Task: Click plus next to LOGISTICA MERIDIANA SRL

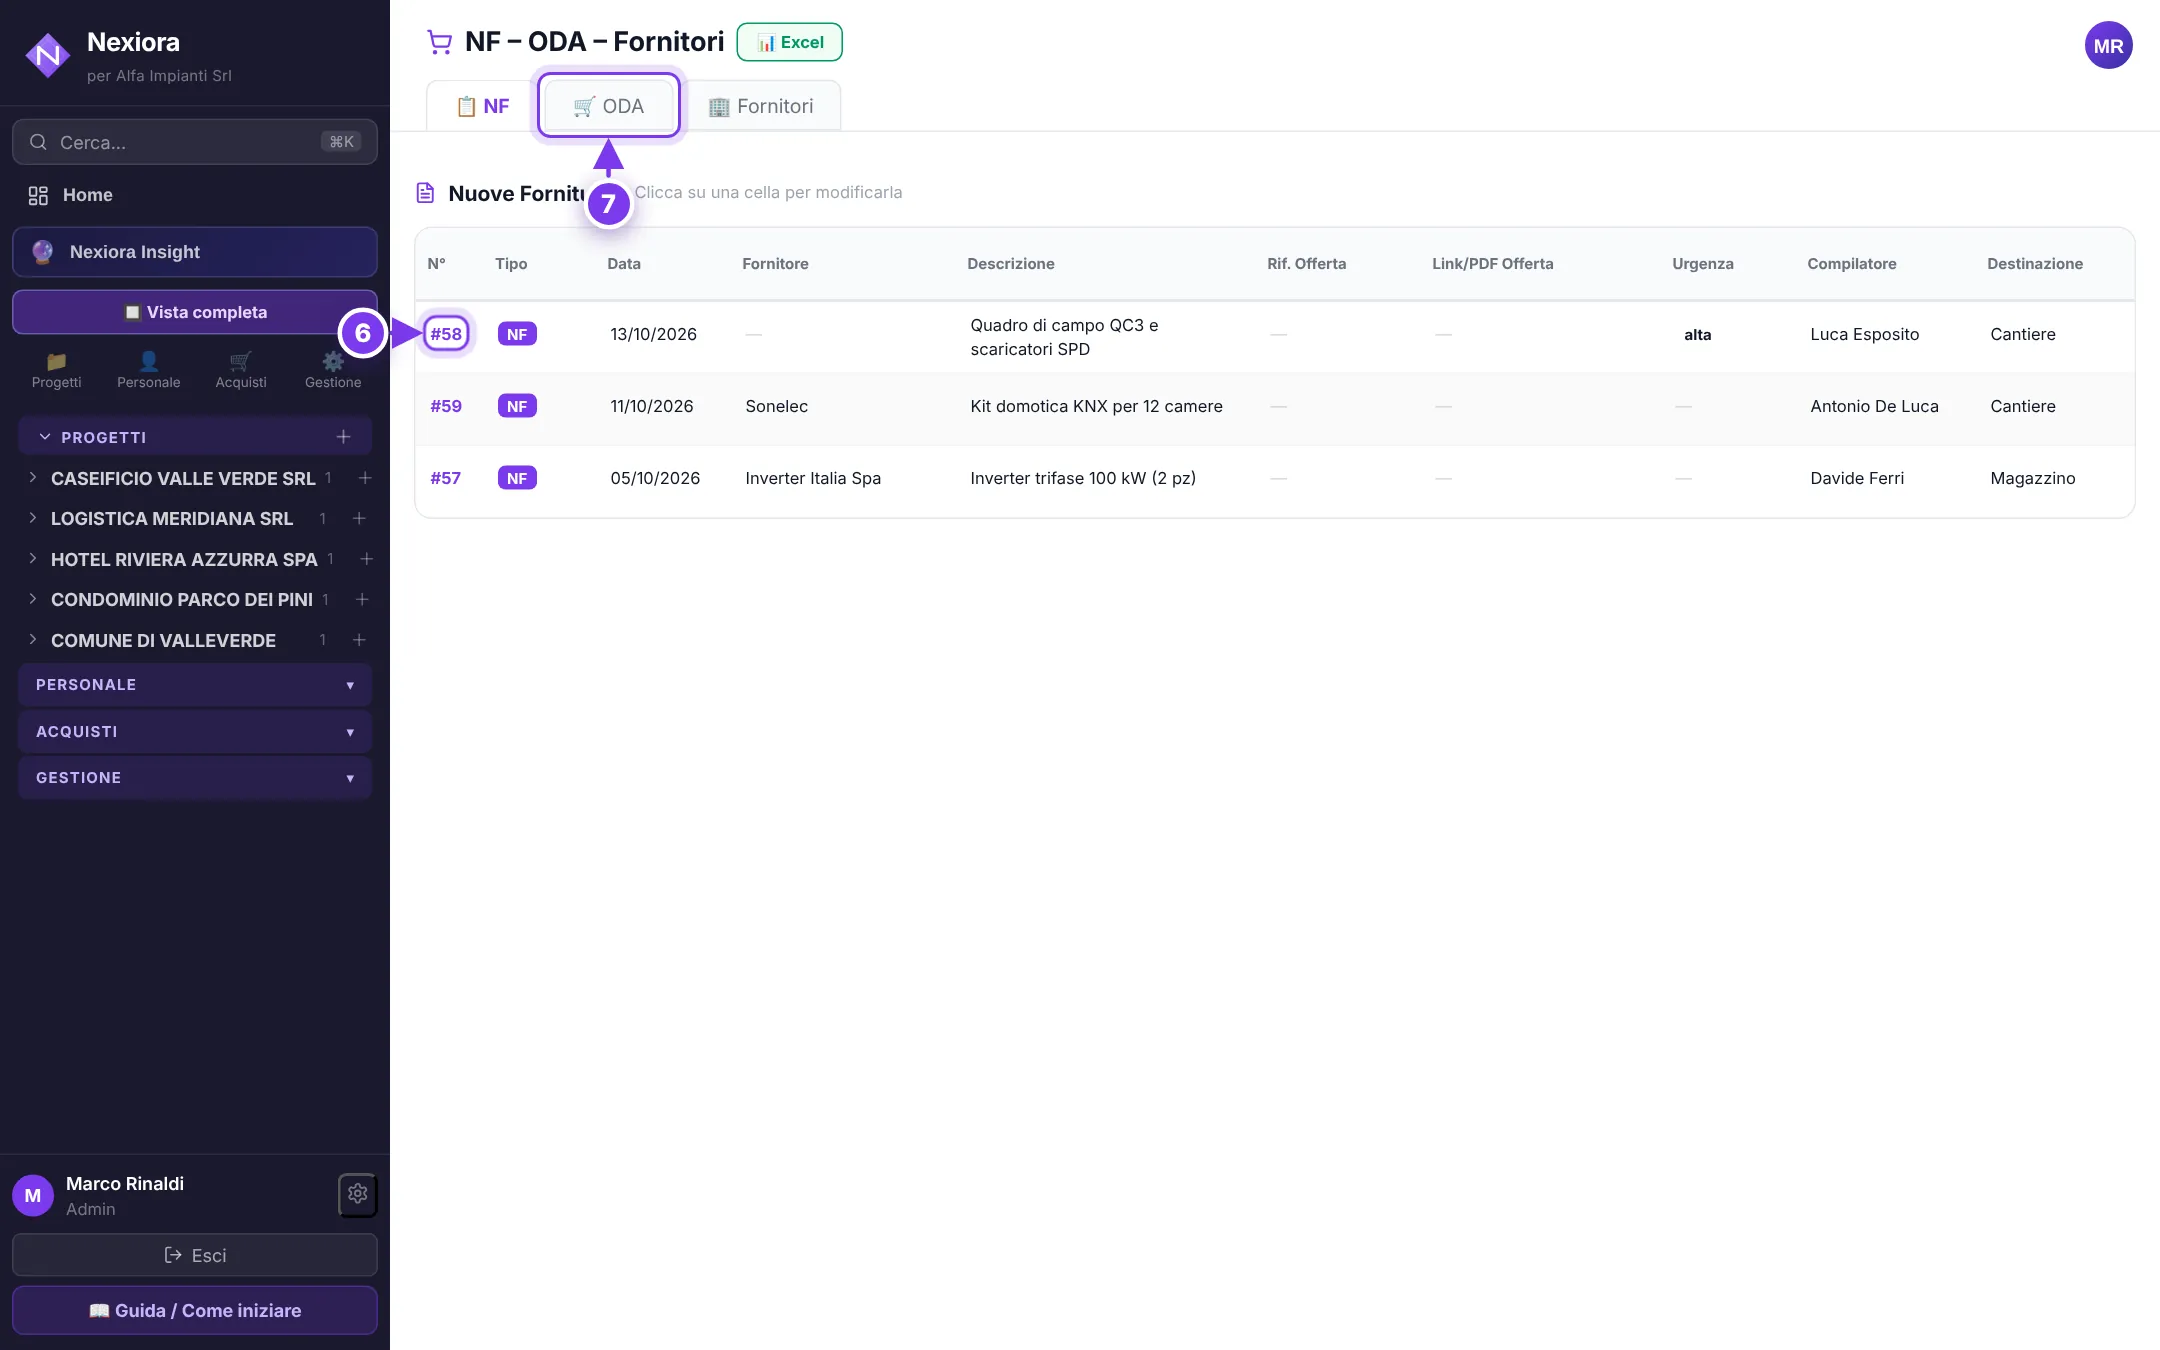Action: pos(359,518)
